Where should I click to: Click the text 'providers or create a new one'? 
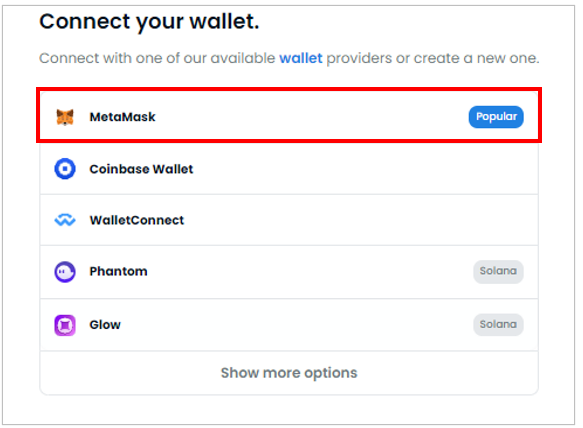433,58
